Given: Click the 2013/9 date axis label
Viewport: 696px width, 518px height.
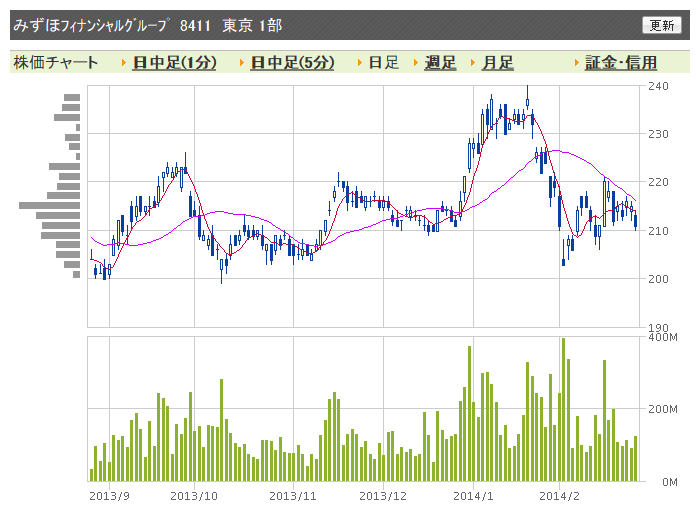Looking at the screenshot, I should [x=110, y=496].
